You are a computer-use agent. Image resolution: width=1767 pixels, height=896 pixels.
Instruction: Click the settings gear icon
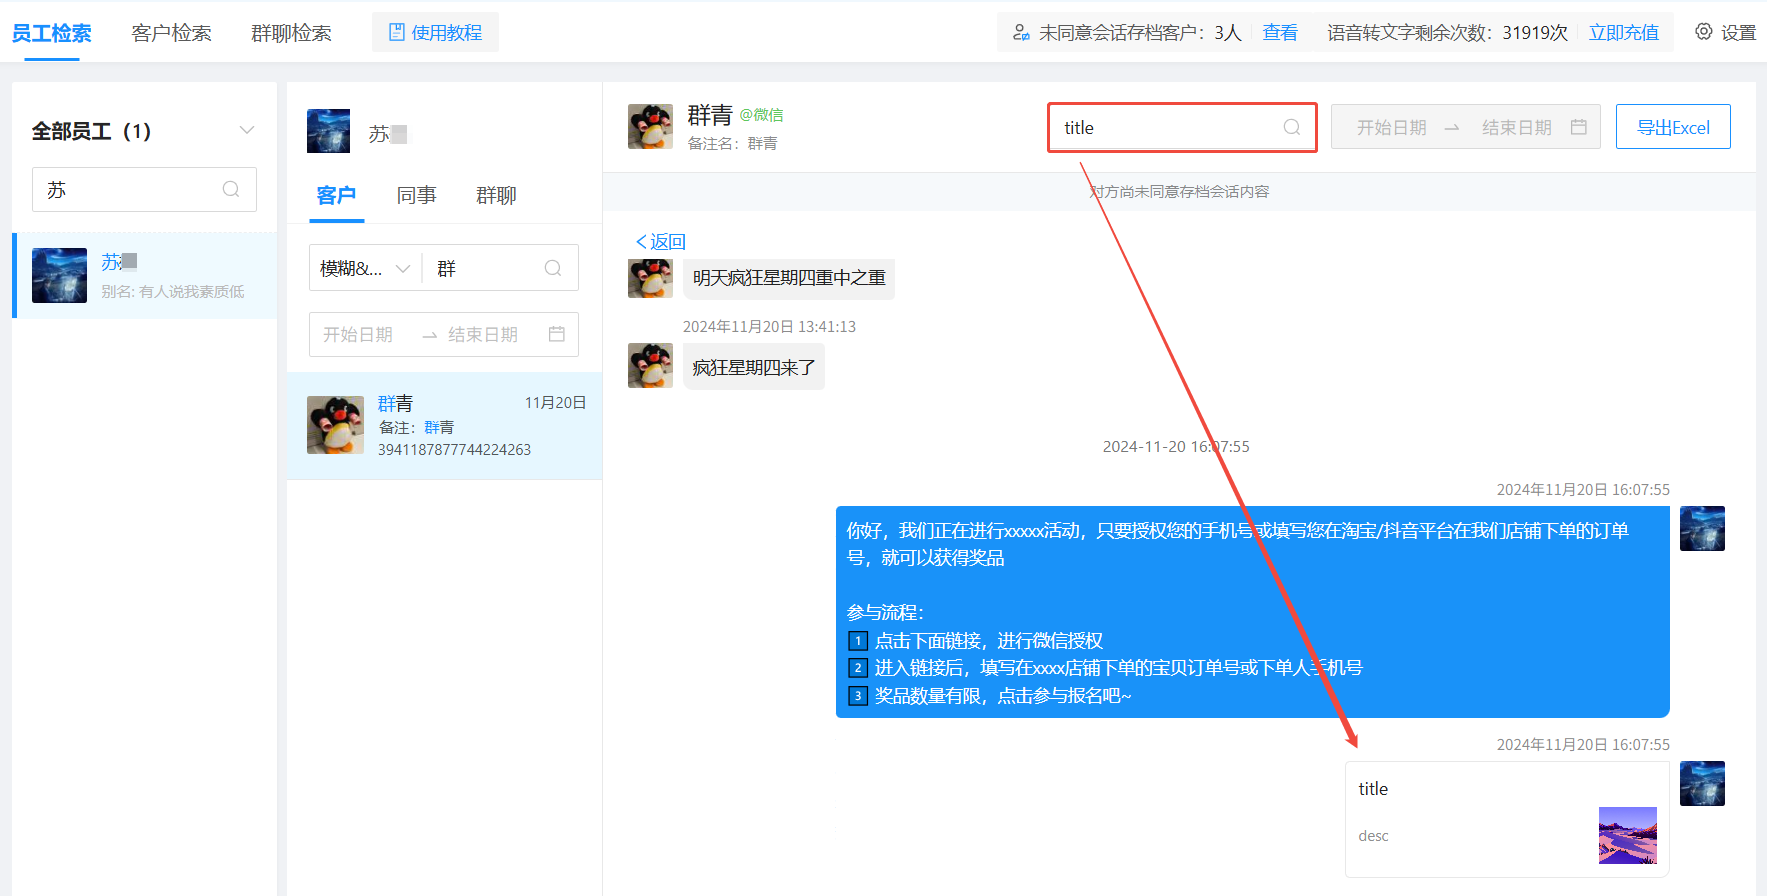(x=1703, y=32)
